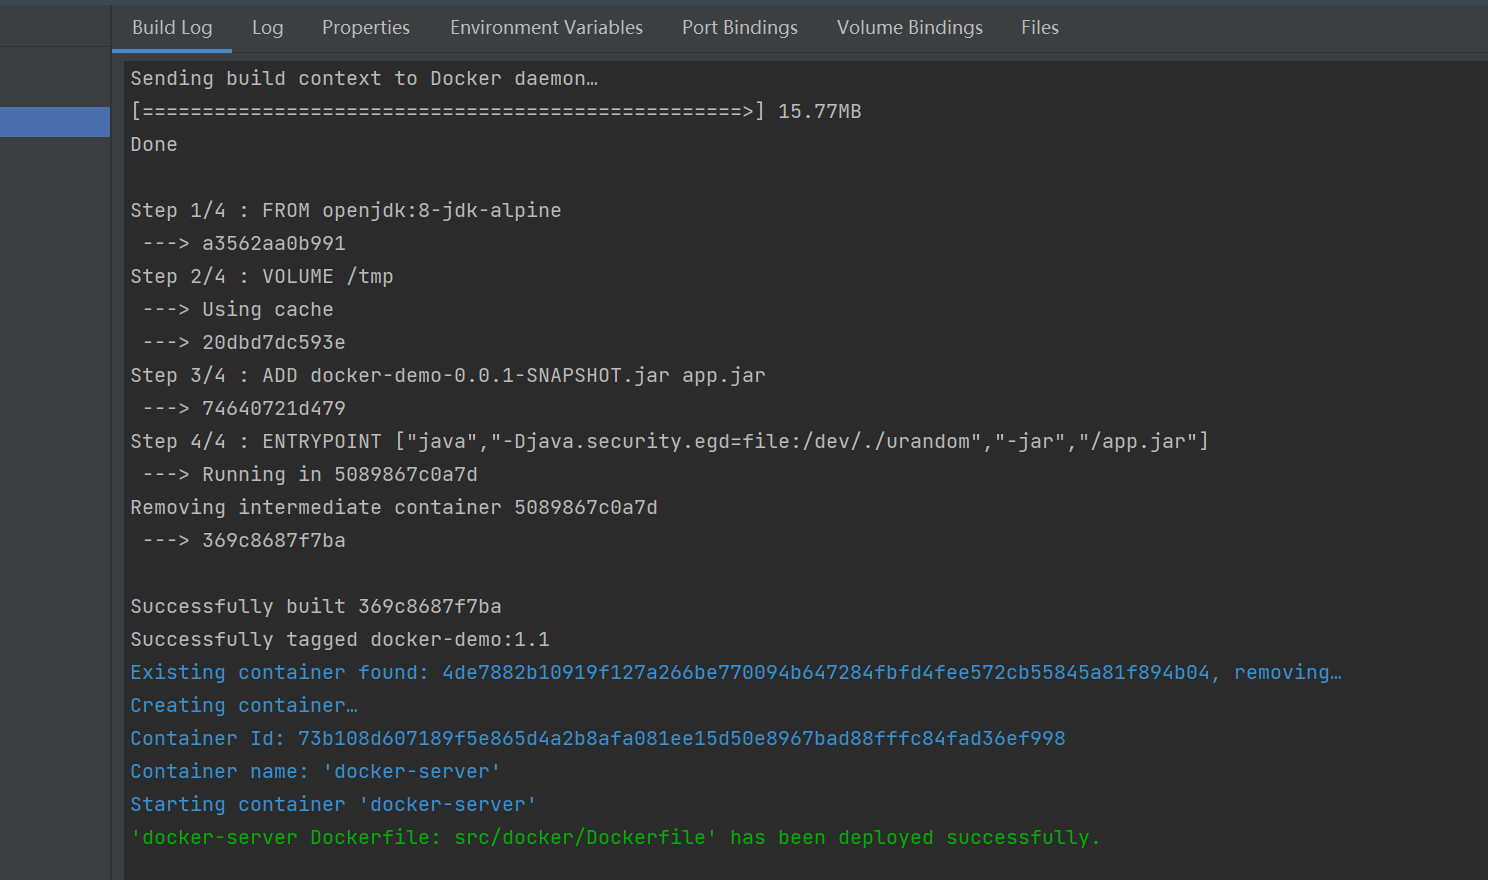
Task: Select the highlighted item in left sidebar
Action: click(x=55, y=122)
